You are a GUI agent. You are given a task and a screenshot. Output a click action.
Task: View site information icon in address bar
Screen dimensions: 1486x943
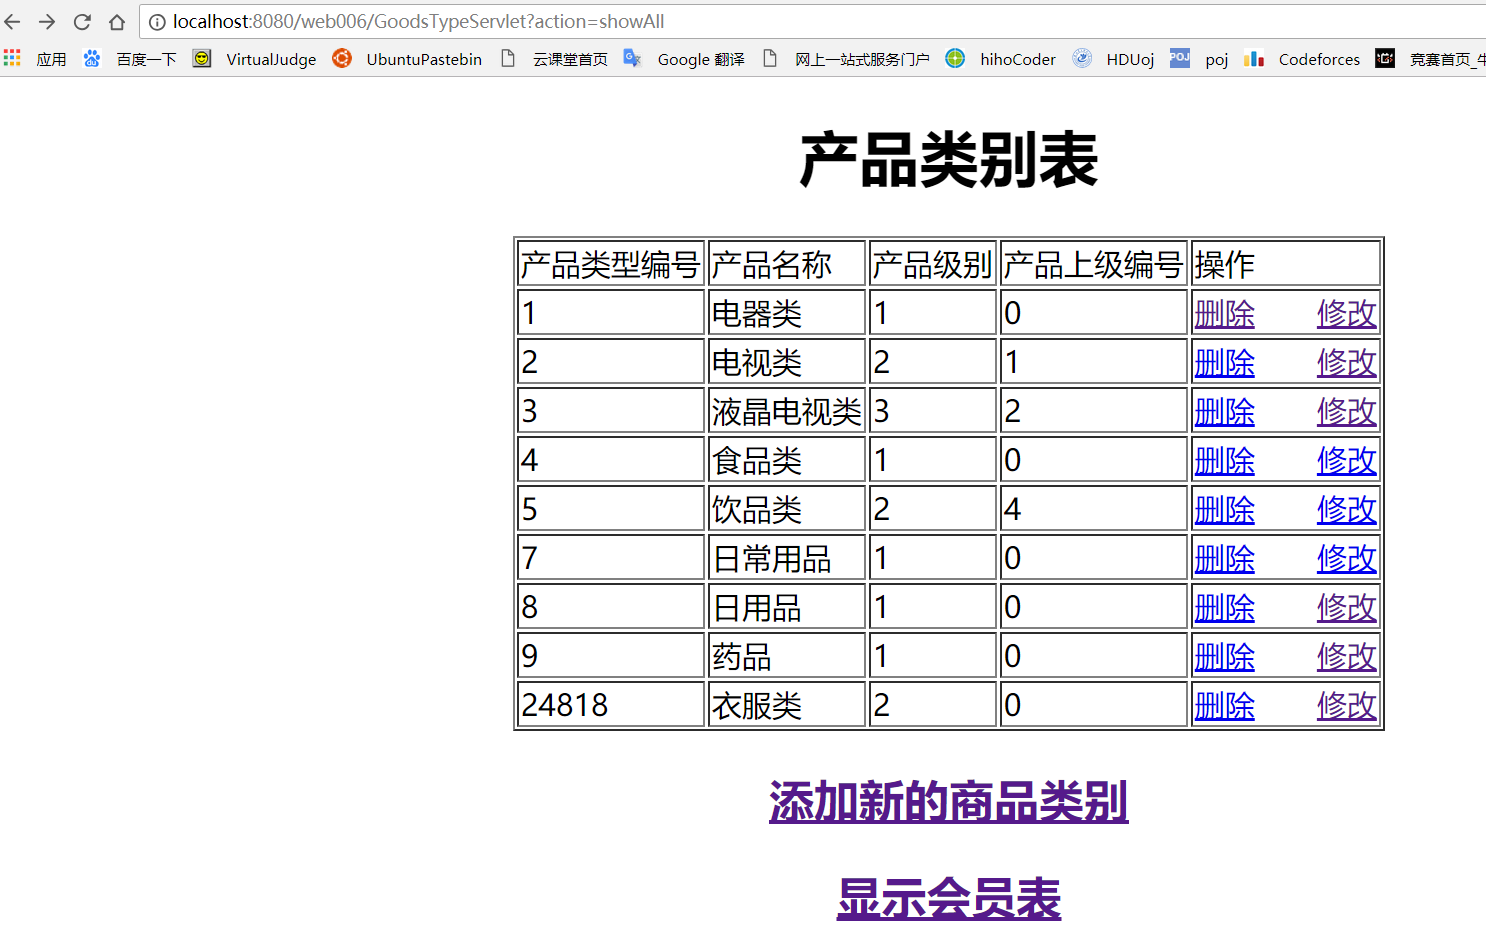coord(157,22)
